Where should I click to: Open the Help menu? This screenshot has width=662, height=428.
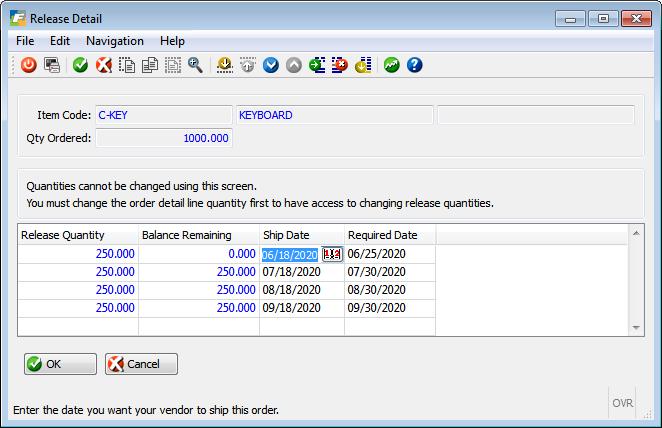point(172,41)
